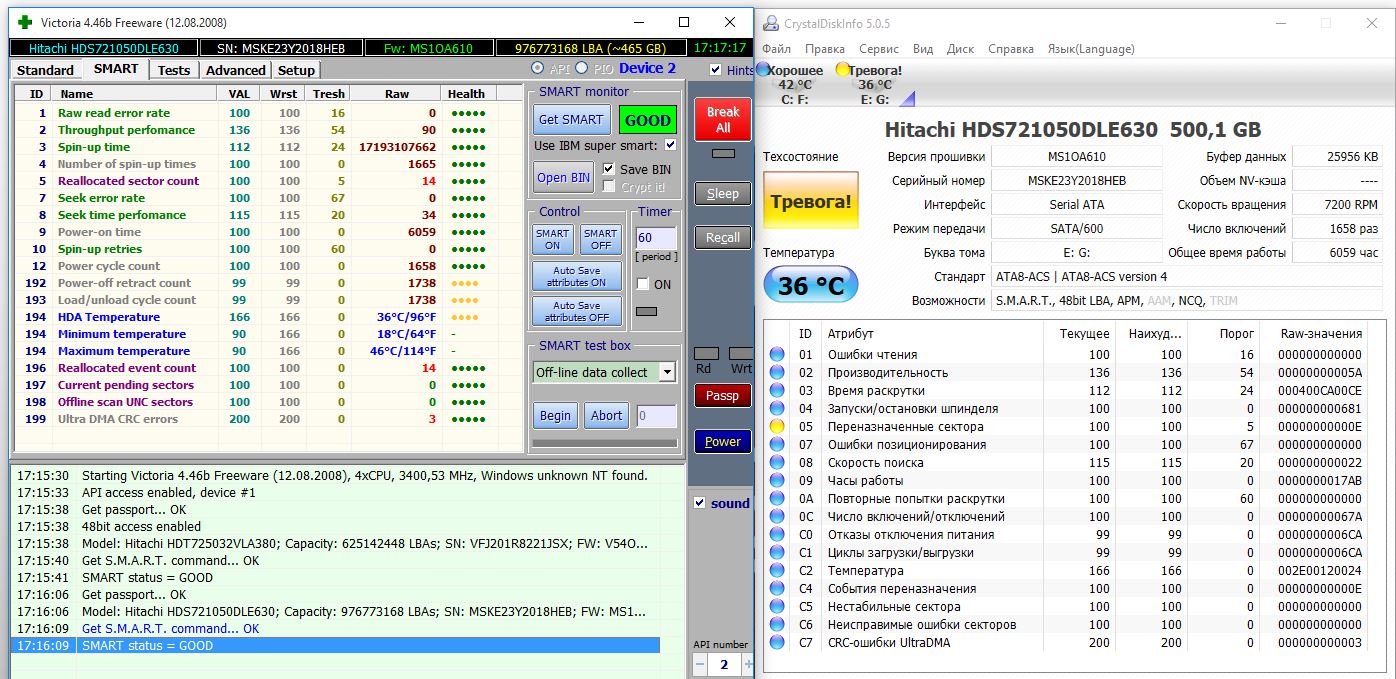Toggle Use IBM super smart checkbox
The image size is (1396, 679).
coord(670,146)
